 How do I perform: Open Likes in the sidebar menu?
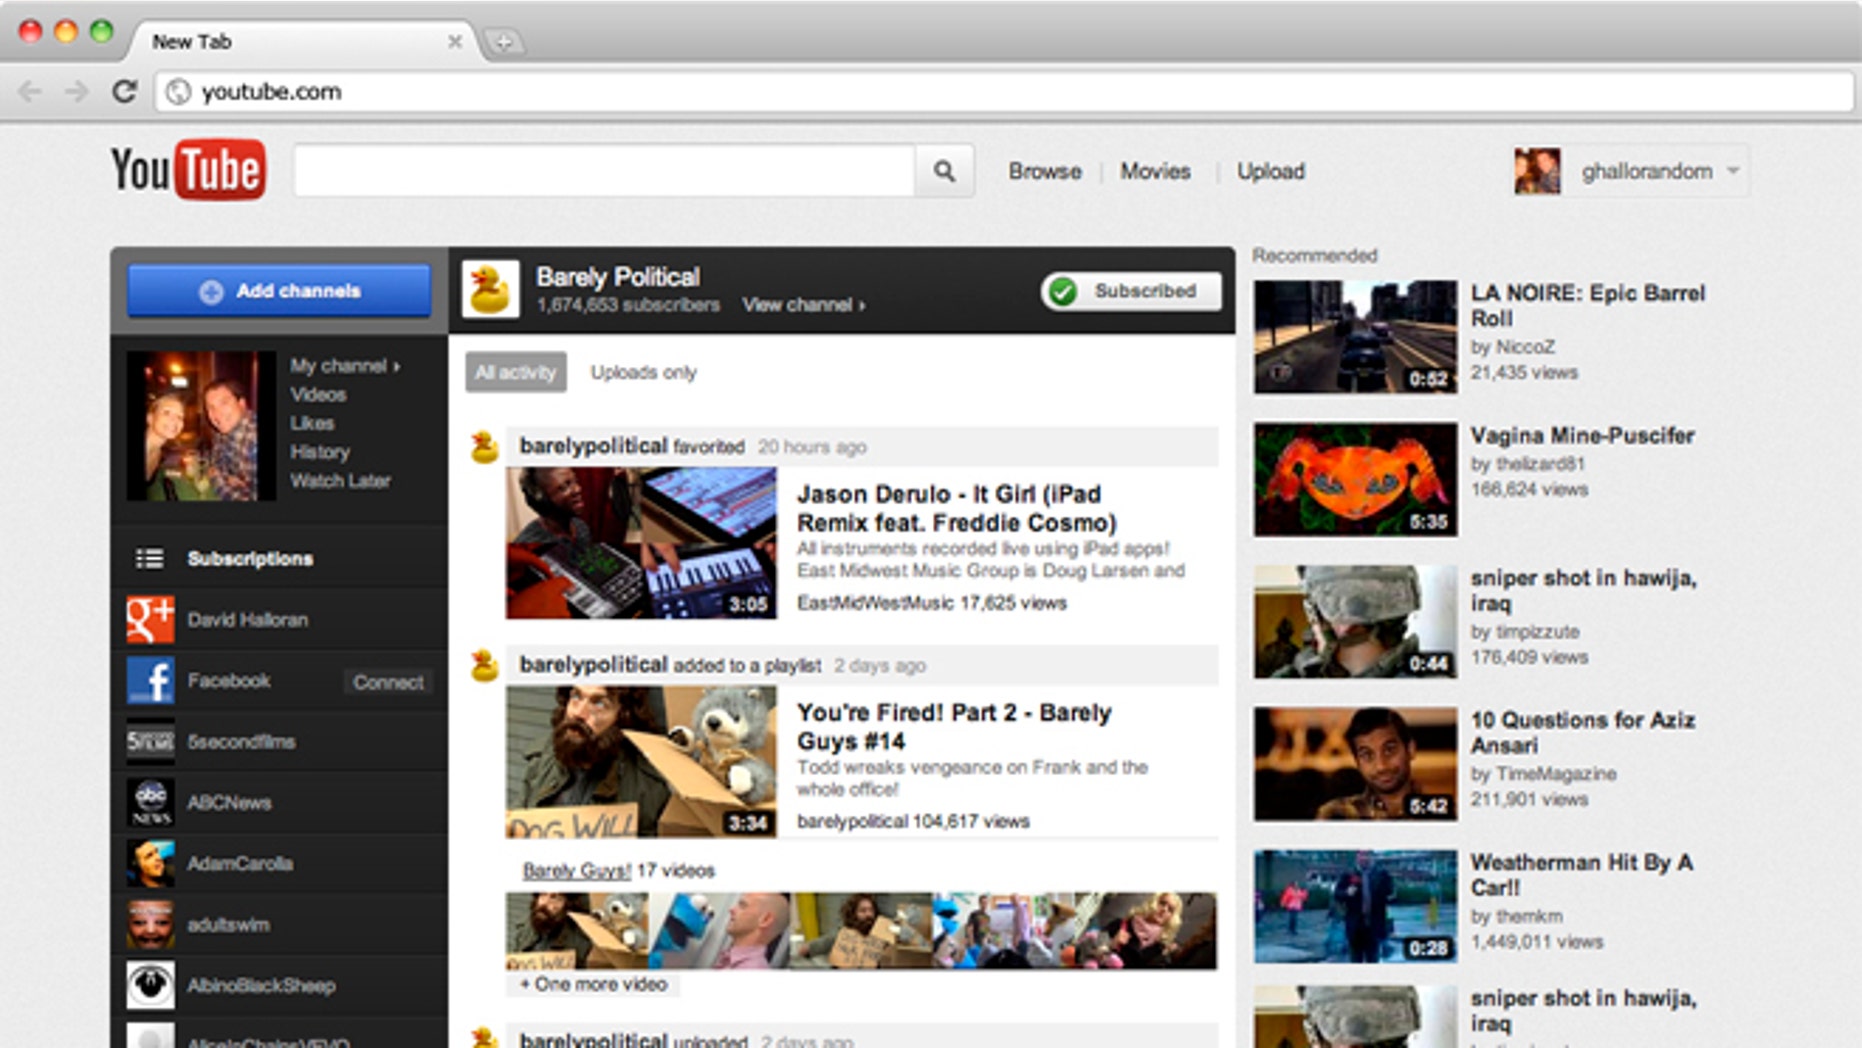312,423
